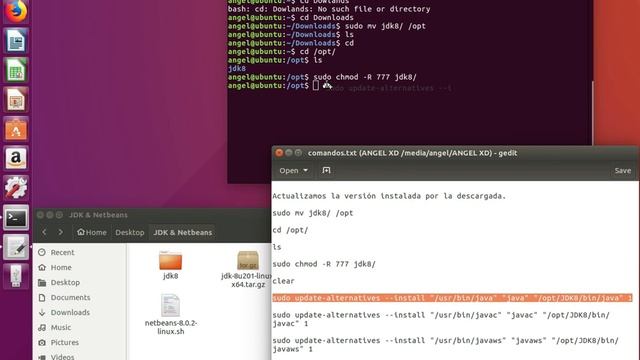
Task: Open LibreOffice Impress from the dock
Action: click(x=16, y=100)
